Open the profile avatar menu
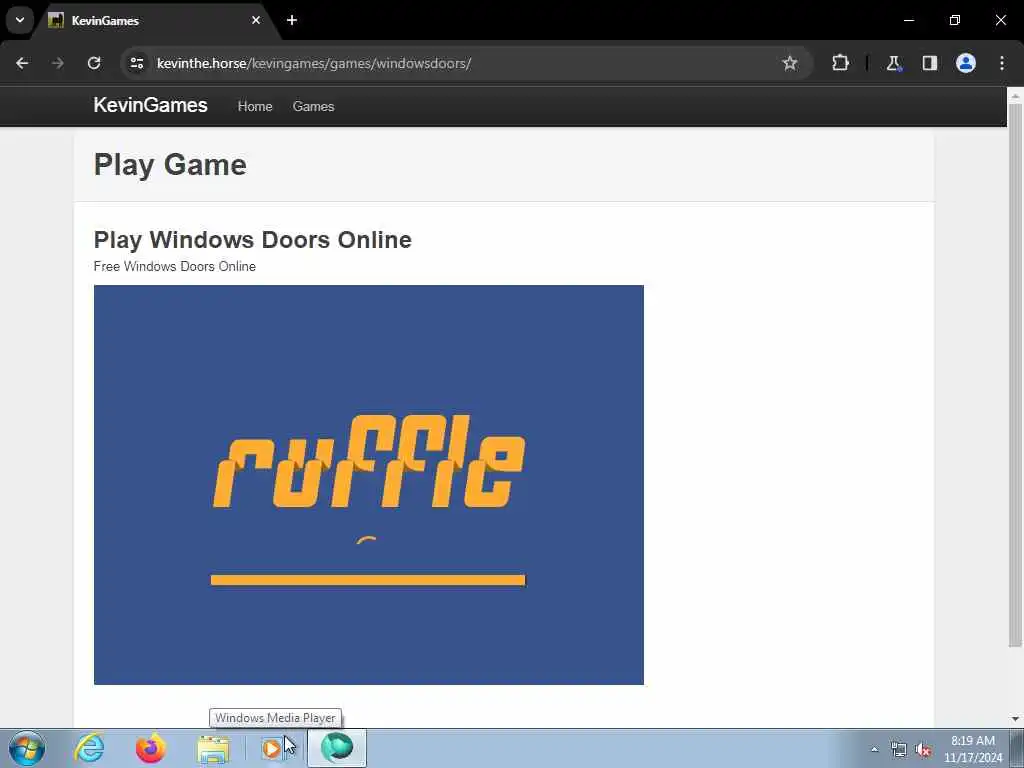Screen dimensions: 1024x768 tap(966, 63)
